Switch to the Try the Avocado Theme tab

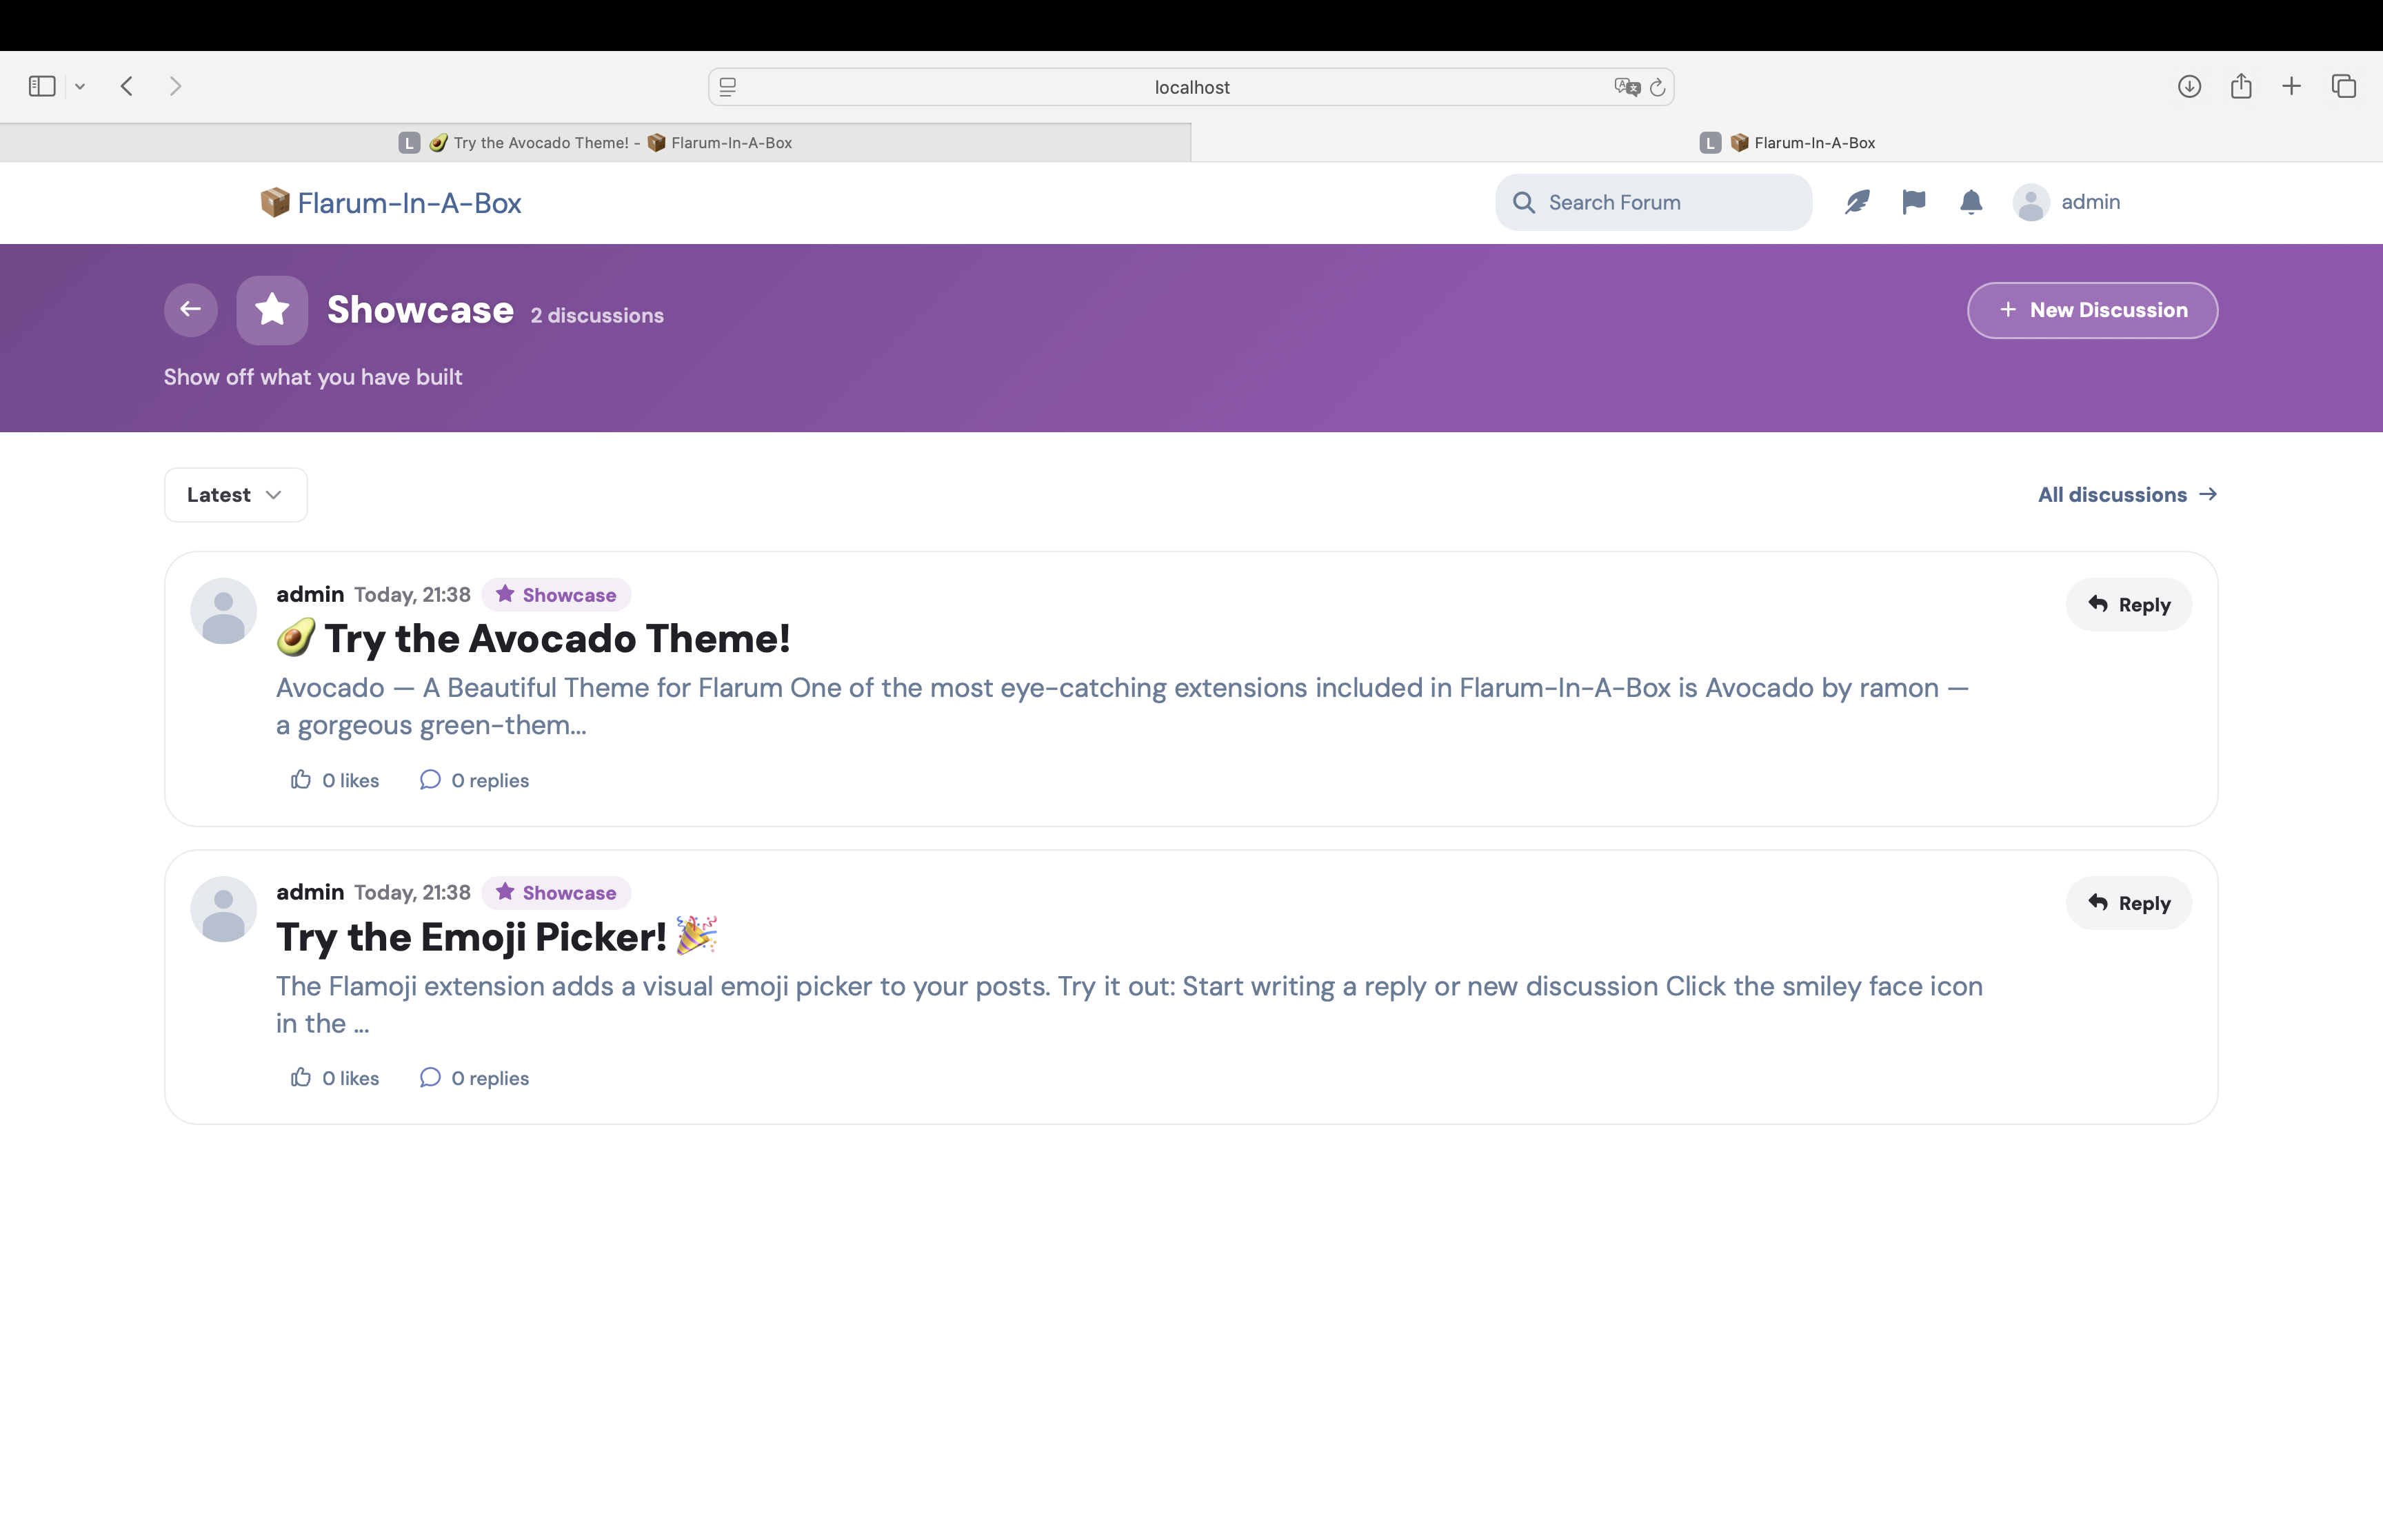click(x=595, y=142)
